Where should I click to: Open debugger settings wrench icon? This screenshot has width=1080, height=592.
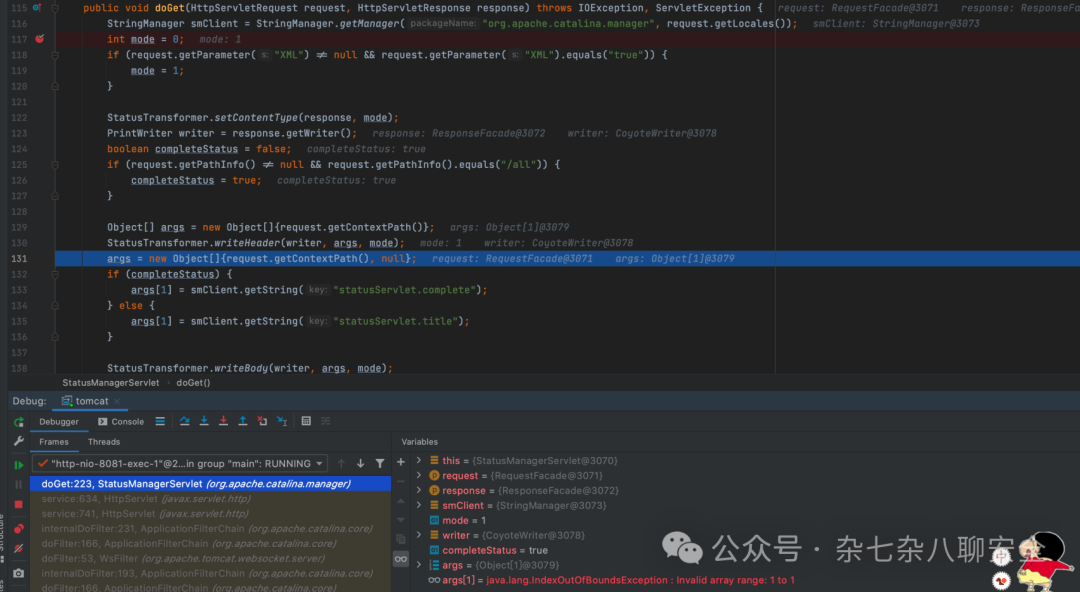coord(19,441)
